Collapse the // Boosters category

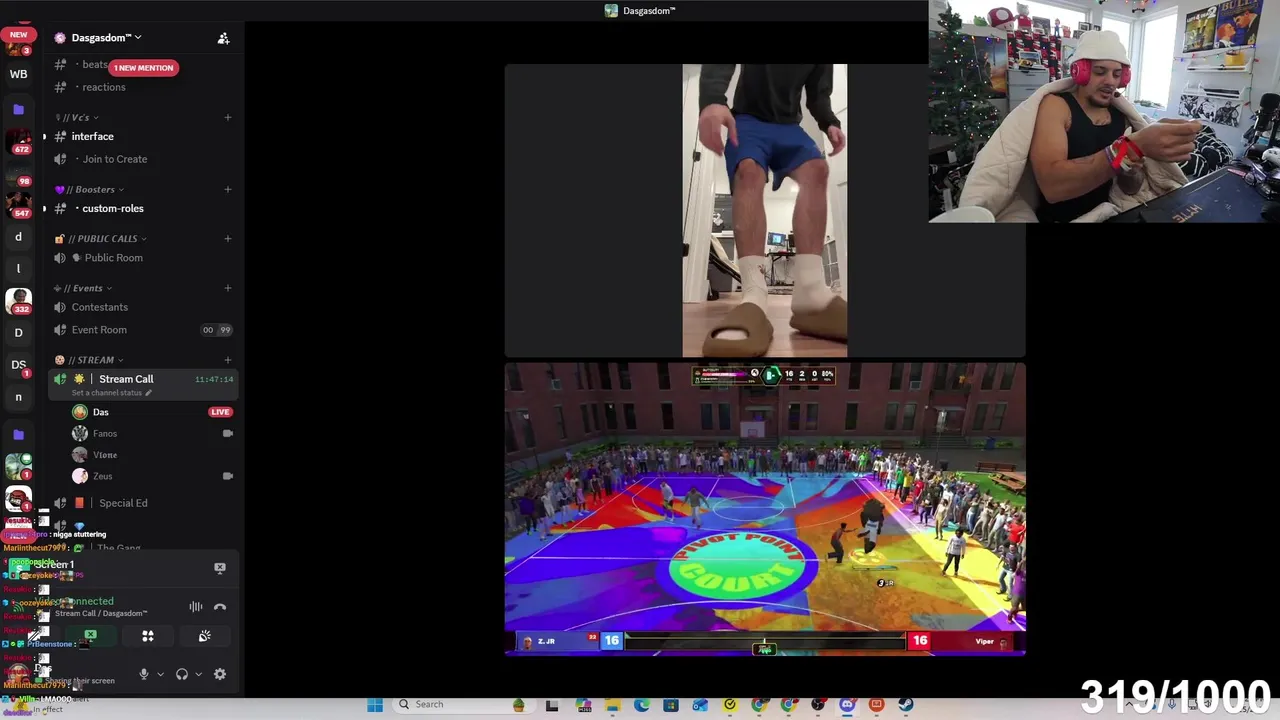coord(90,189)
